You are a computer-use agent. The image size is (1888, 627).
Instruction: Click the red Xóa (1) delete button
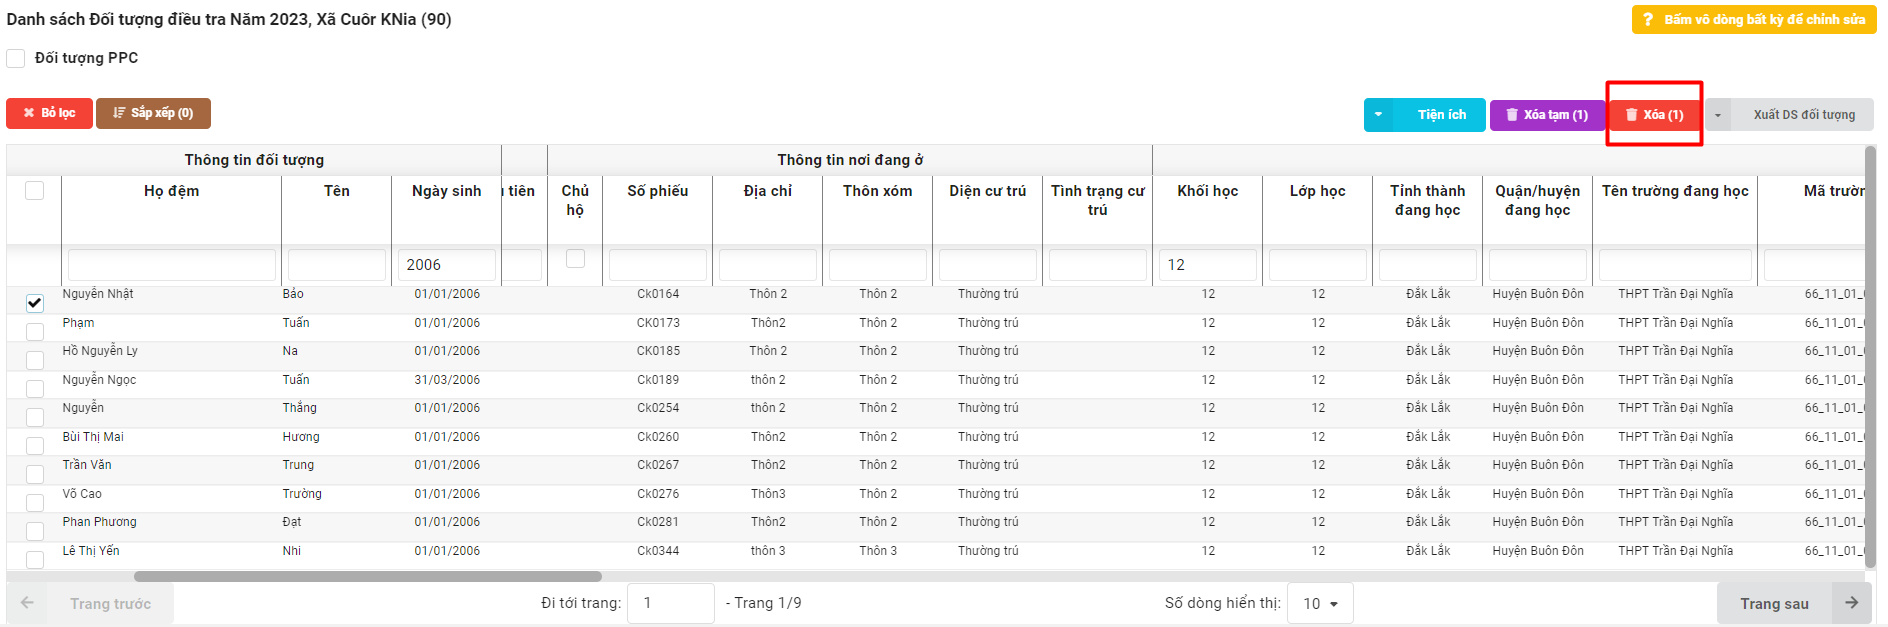tap(1655, 115)
